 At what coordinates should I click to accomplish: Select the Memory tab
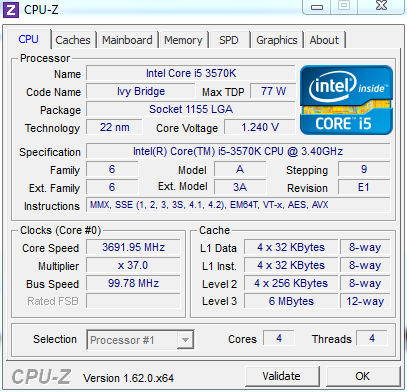(x=183, y=40)
